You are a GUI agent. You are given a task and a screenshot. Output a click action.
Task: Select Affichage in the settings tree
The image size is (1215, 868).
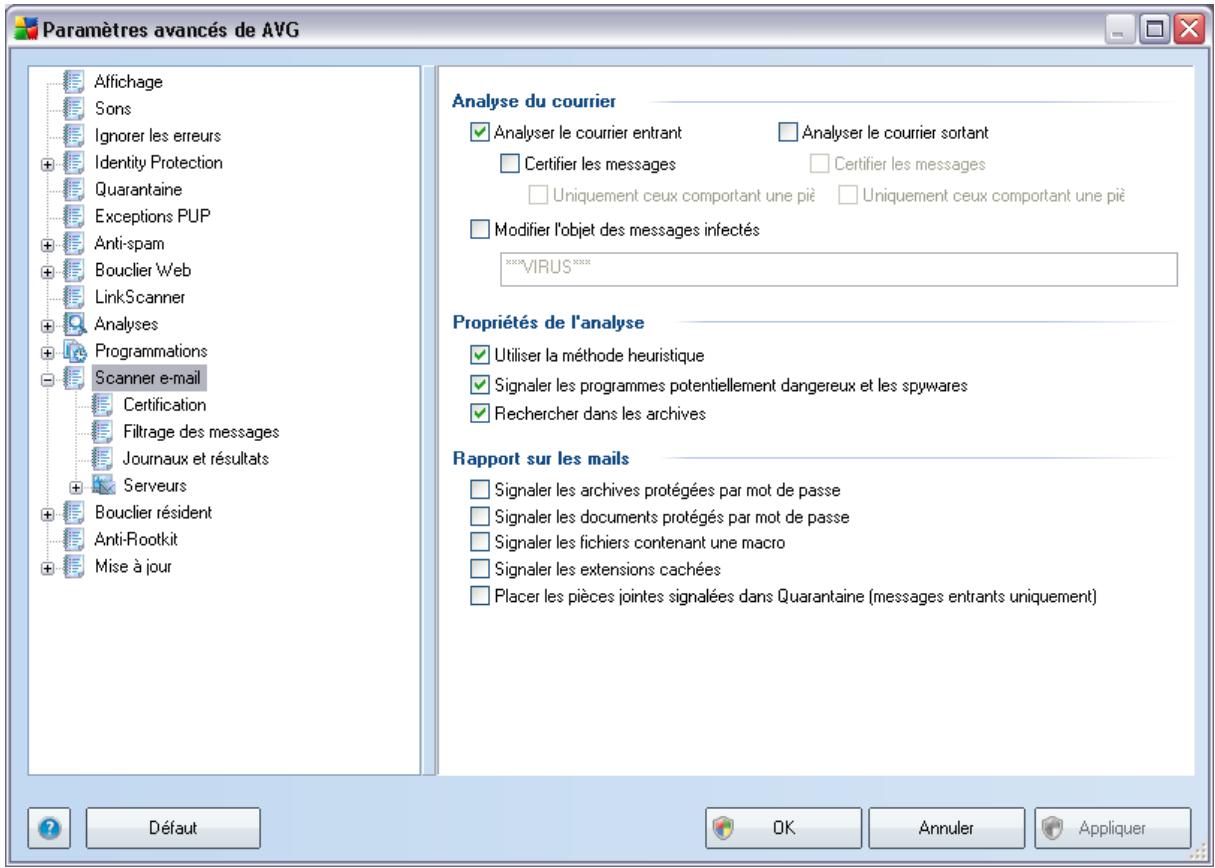click(126, 80)
